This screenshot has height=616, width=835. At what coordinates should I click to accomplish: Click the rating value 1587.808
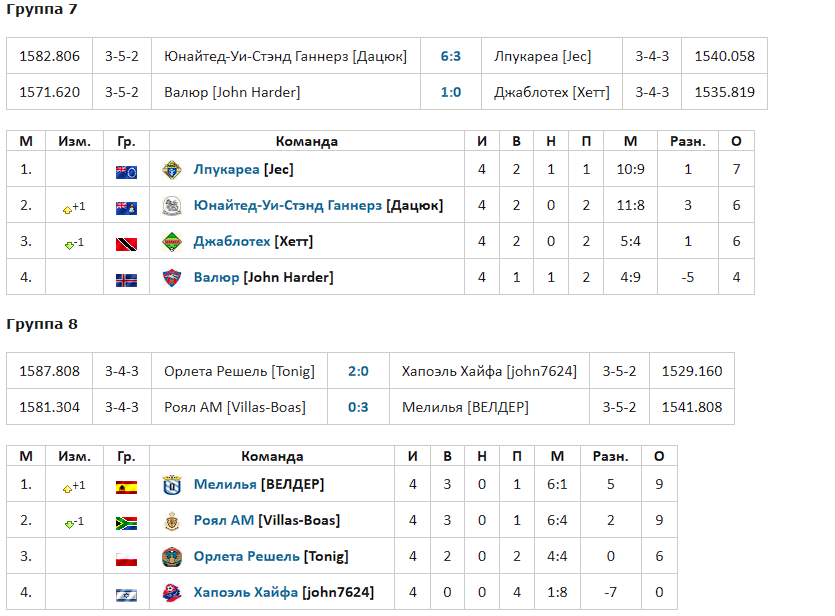click(x=50, y=371)
